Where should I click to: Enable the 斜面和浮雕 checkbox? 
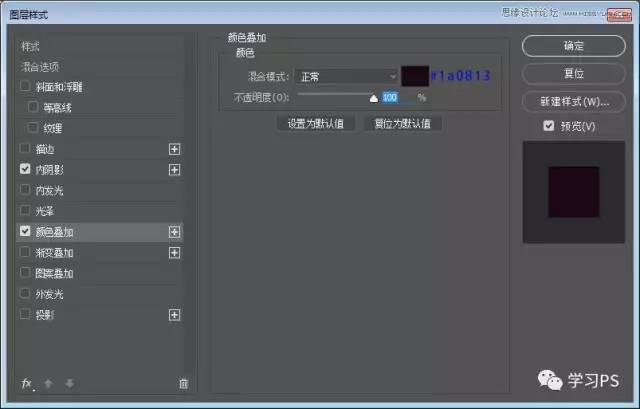point(25,87)
